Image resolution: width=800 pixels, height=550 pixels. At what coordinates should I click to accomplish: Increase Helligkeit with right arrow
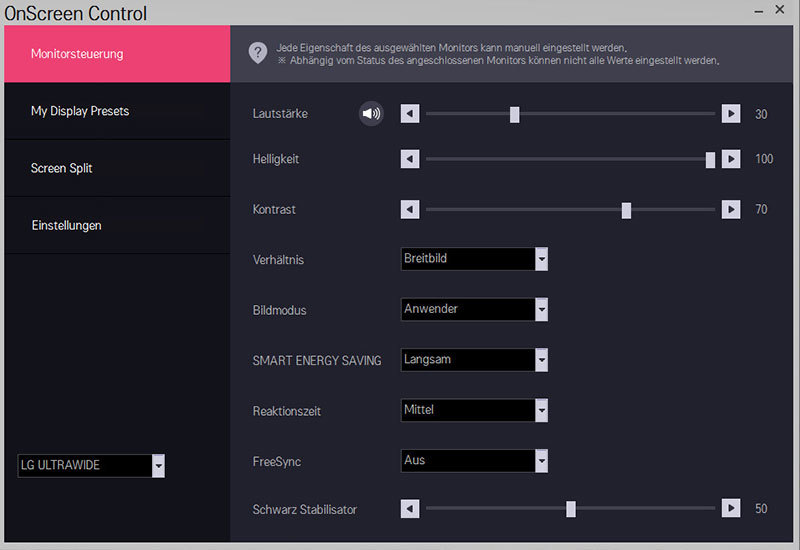click(731, 159)
